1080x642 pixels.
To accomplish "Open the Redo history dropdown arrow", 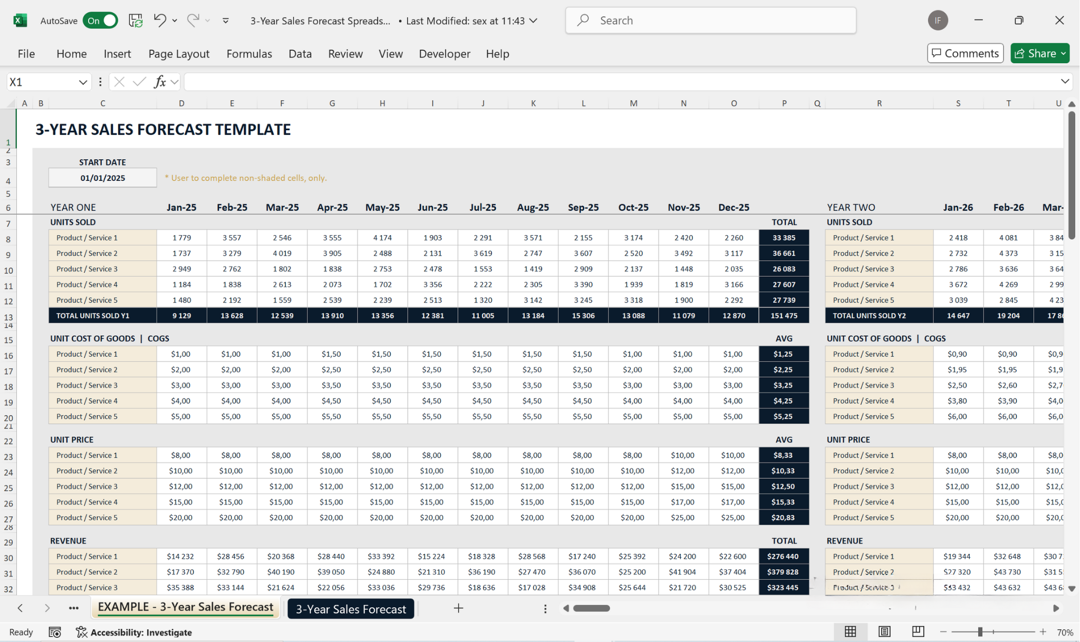I will pos(208,21).
